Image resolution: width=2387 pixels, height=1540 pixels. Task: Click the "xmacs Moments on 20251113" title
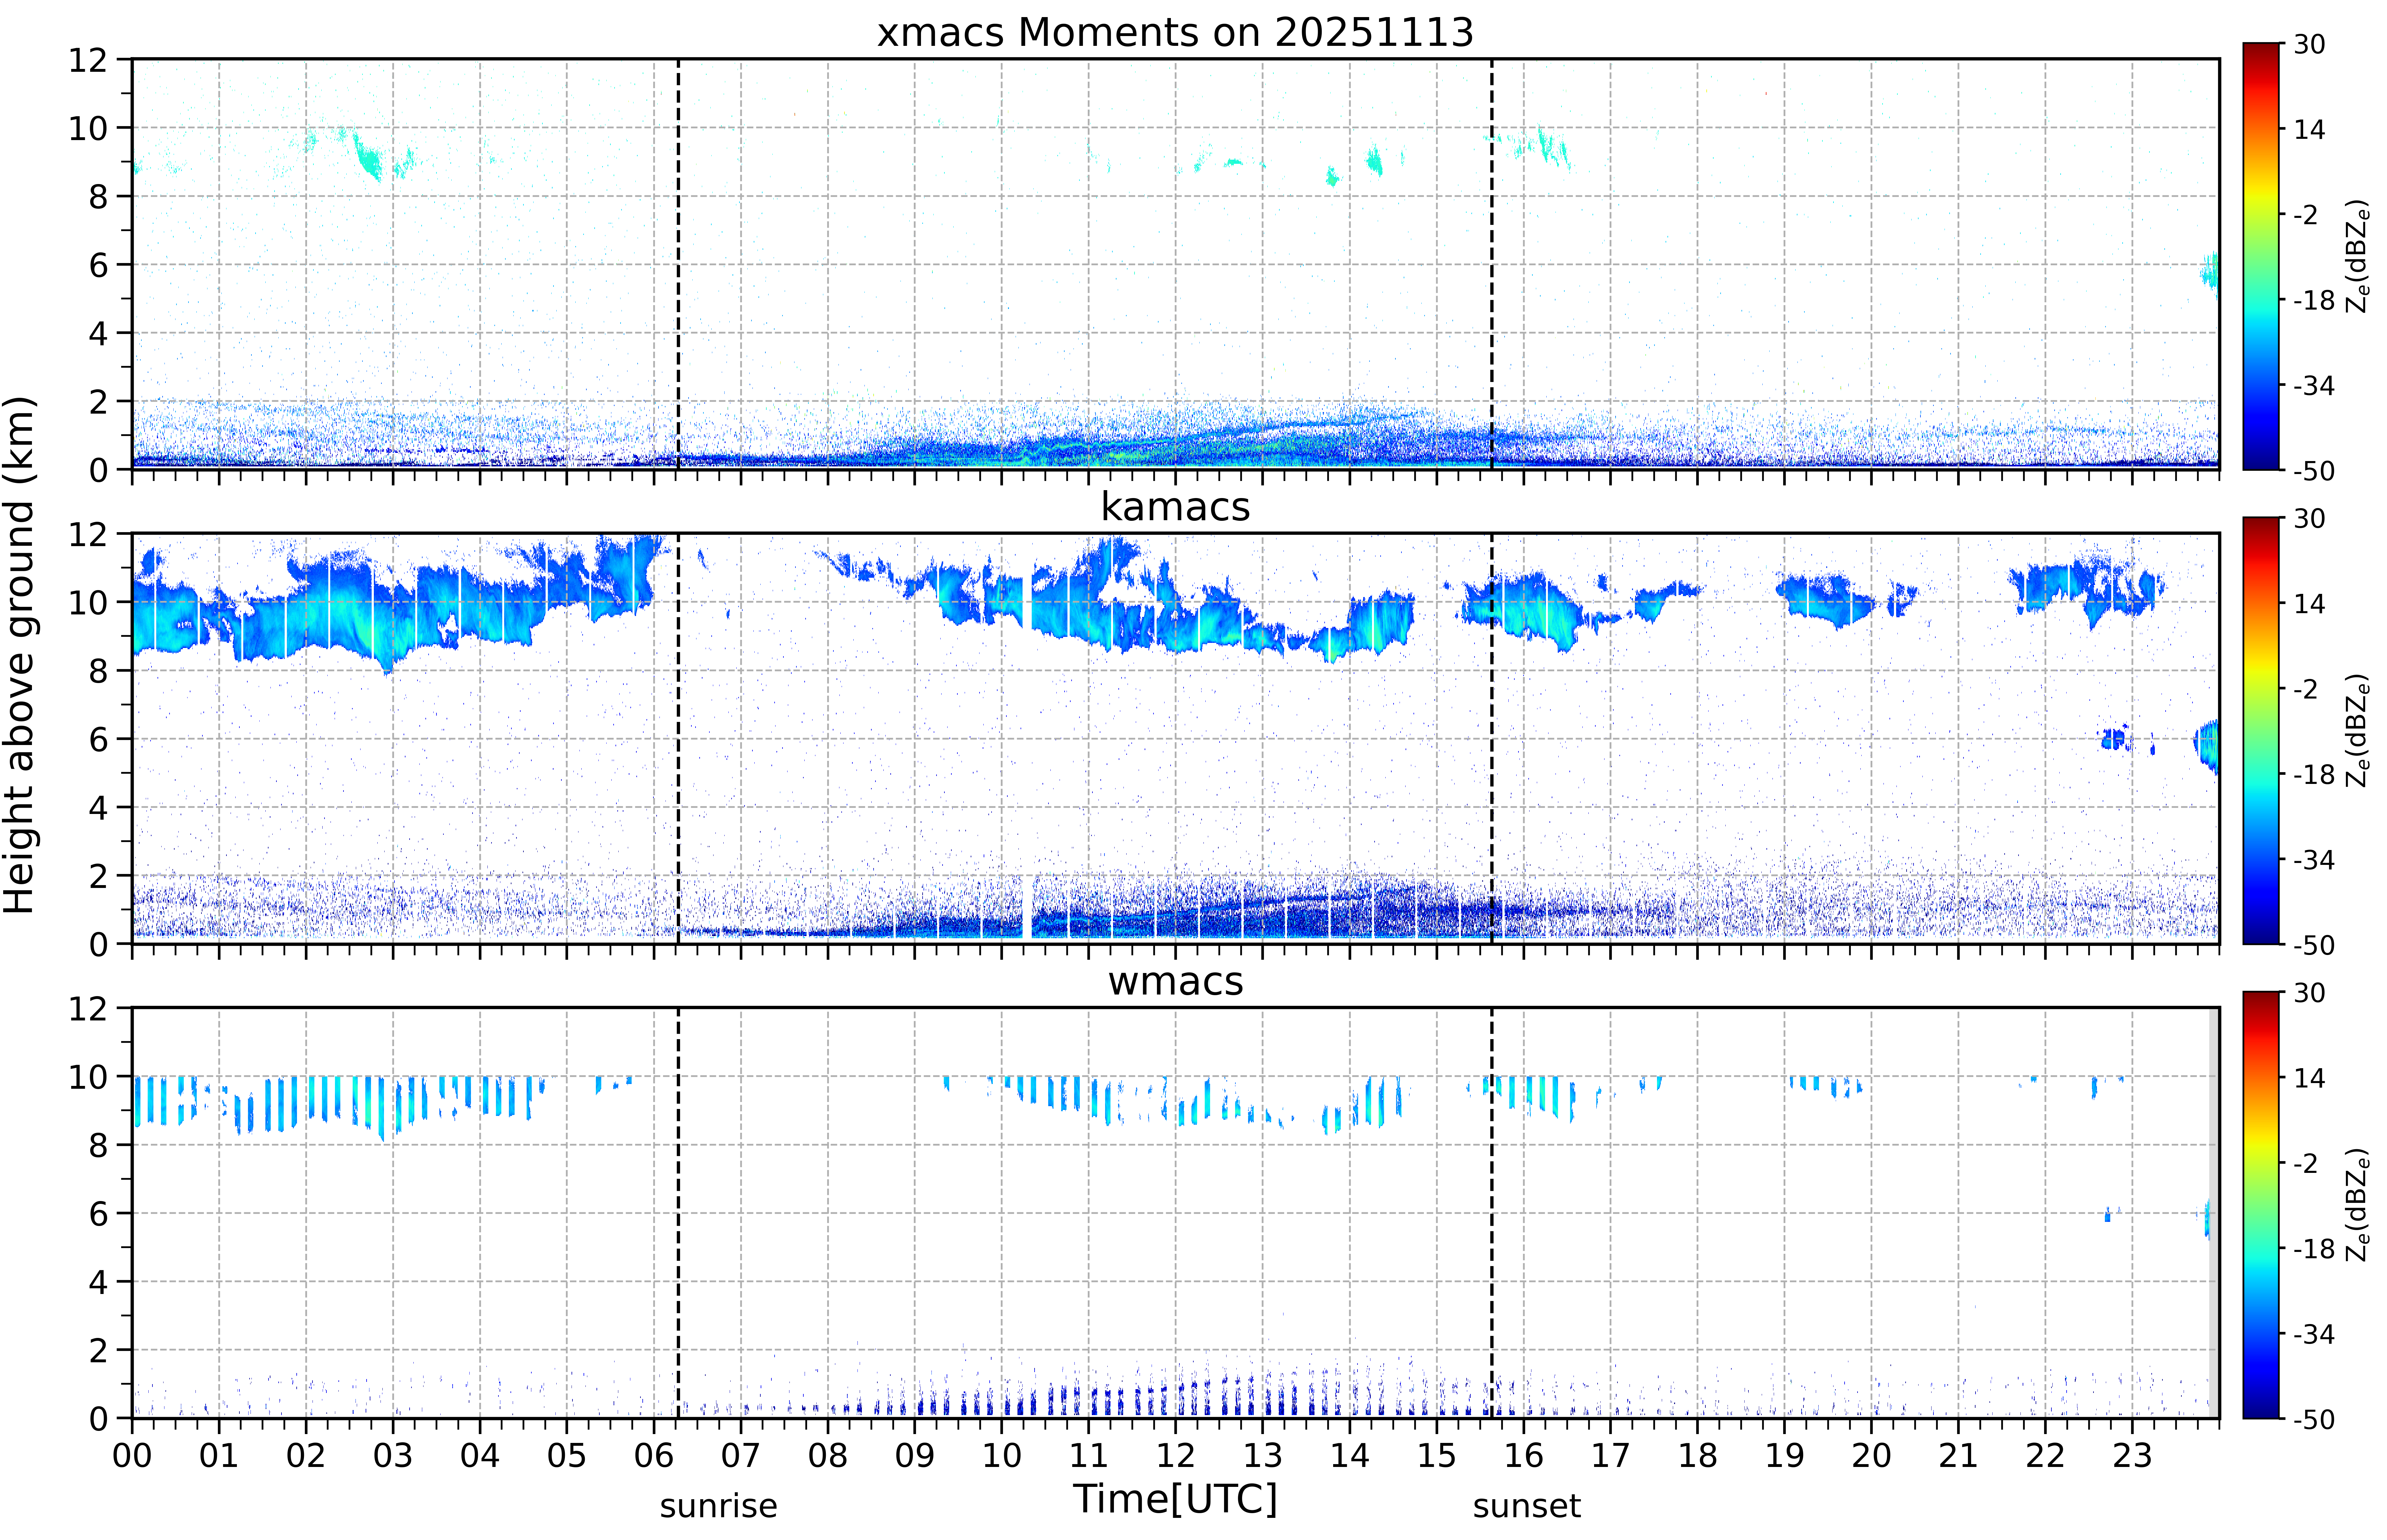pos(1175,32)
